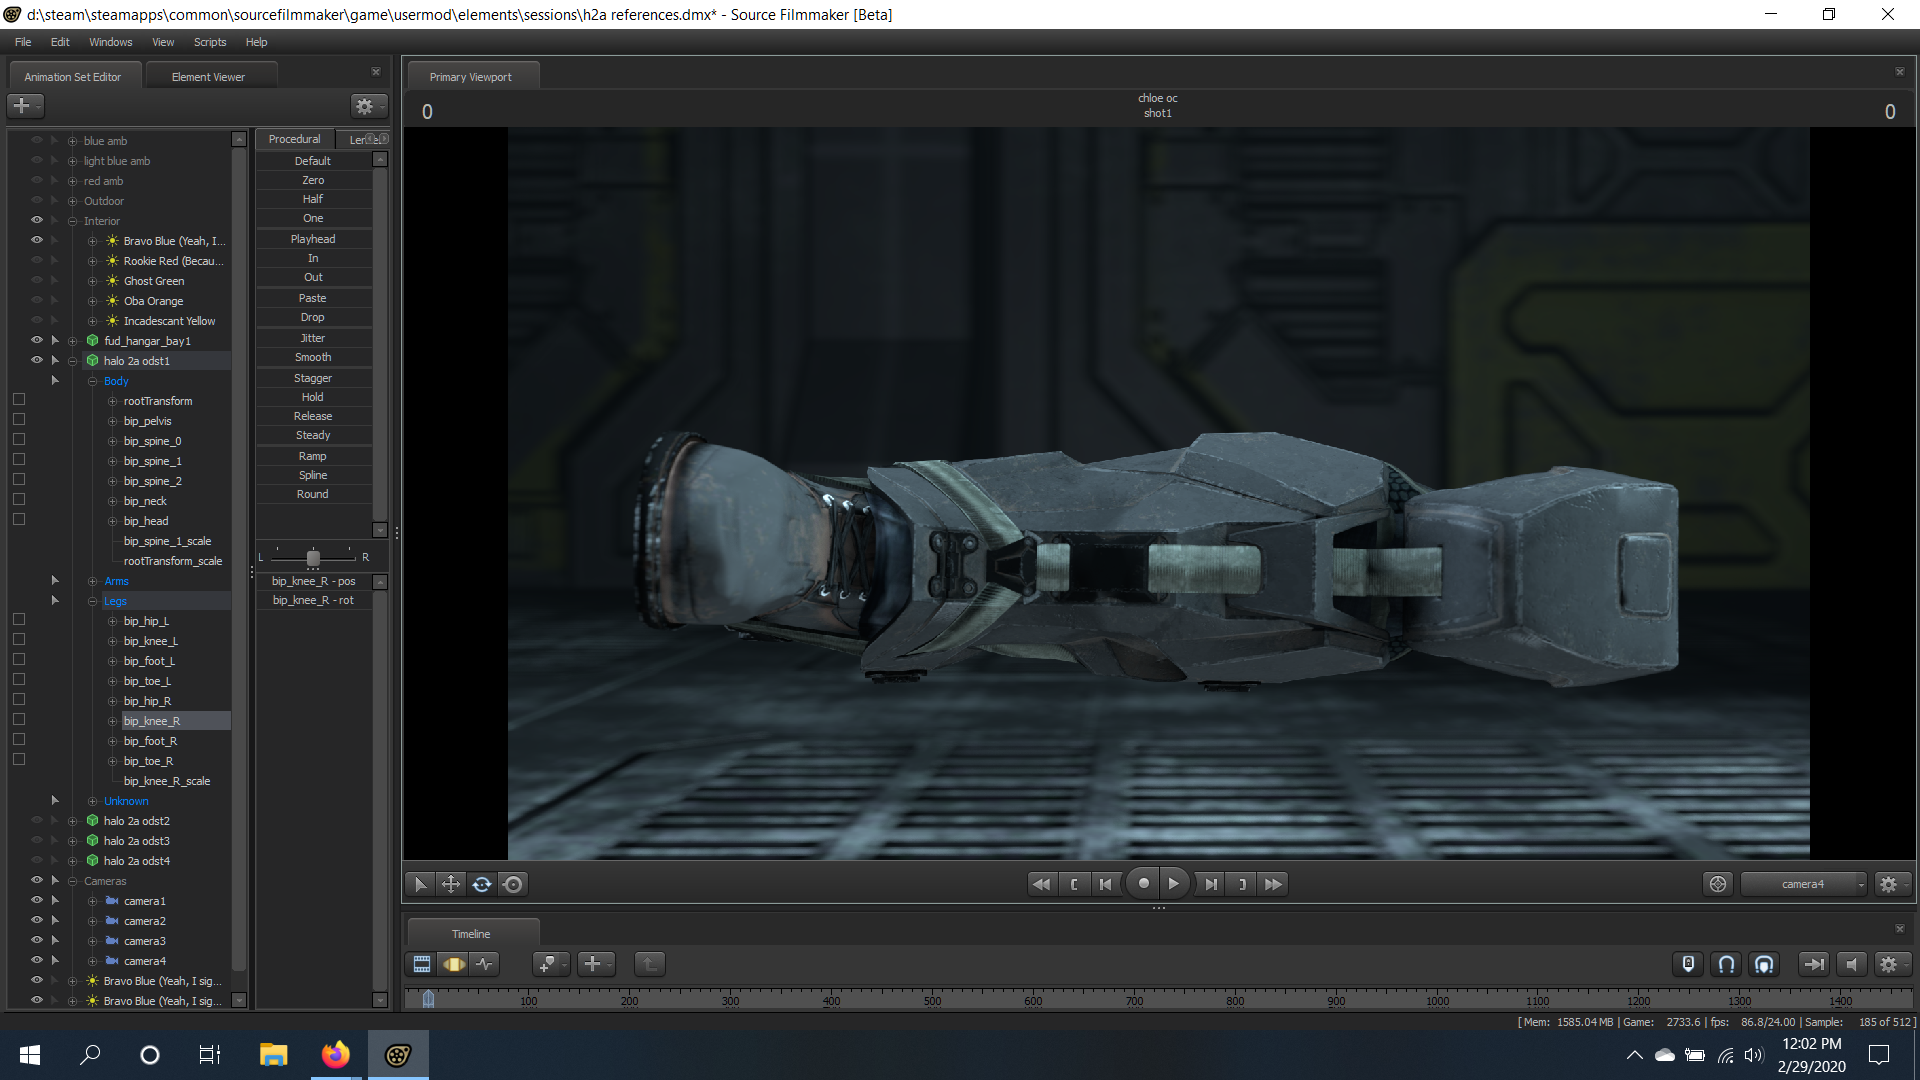Open the timeline bookmark add tool
This screenshot has width=1920, height=1080.
click(550, 964)
